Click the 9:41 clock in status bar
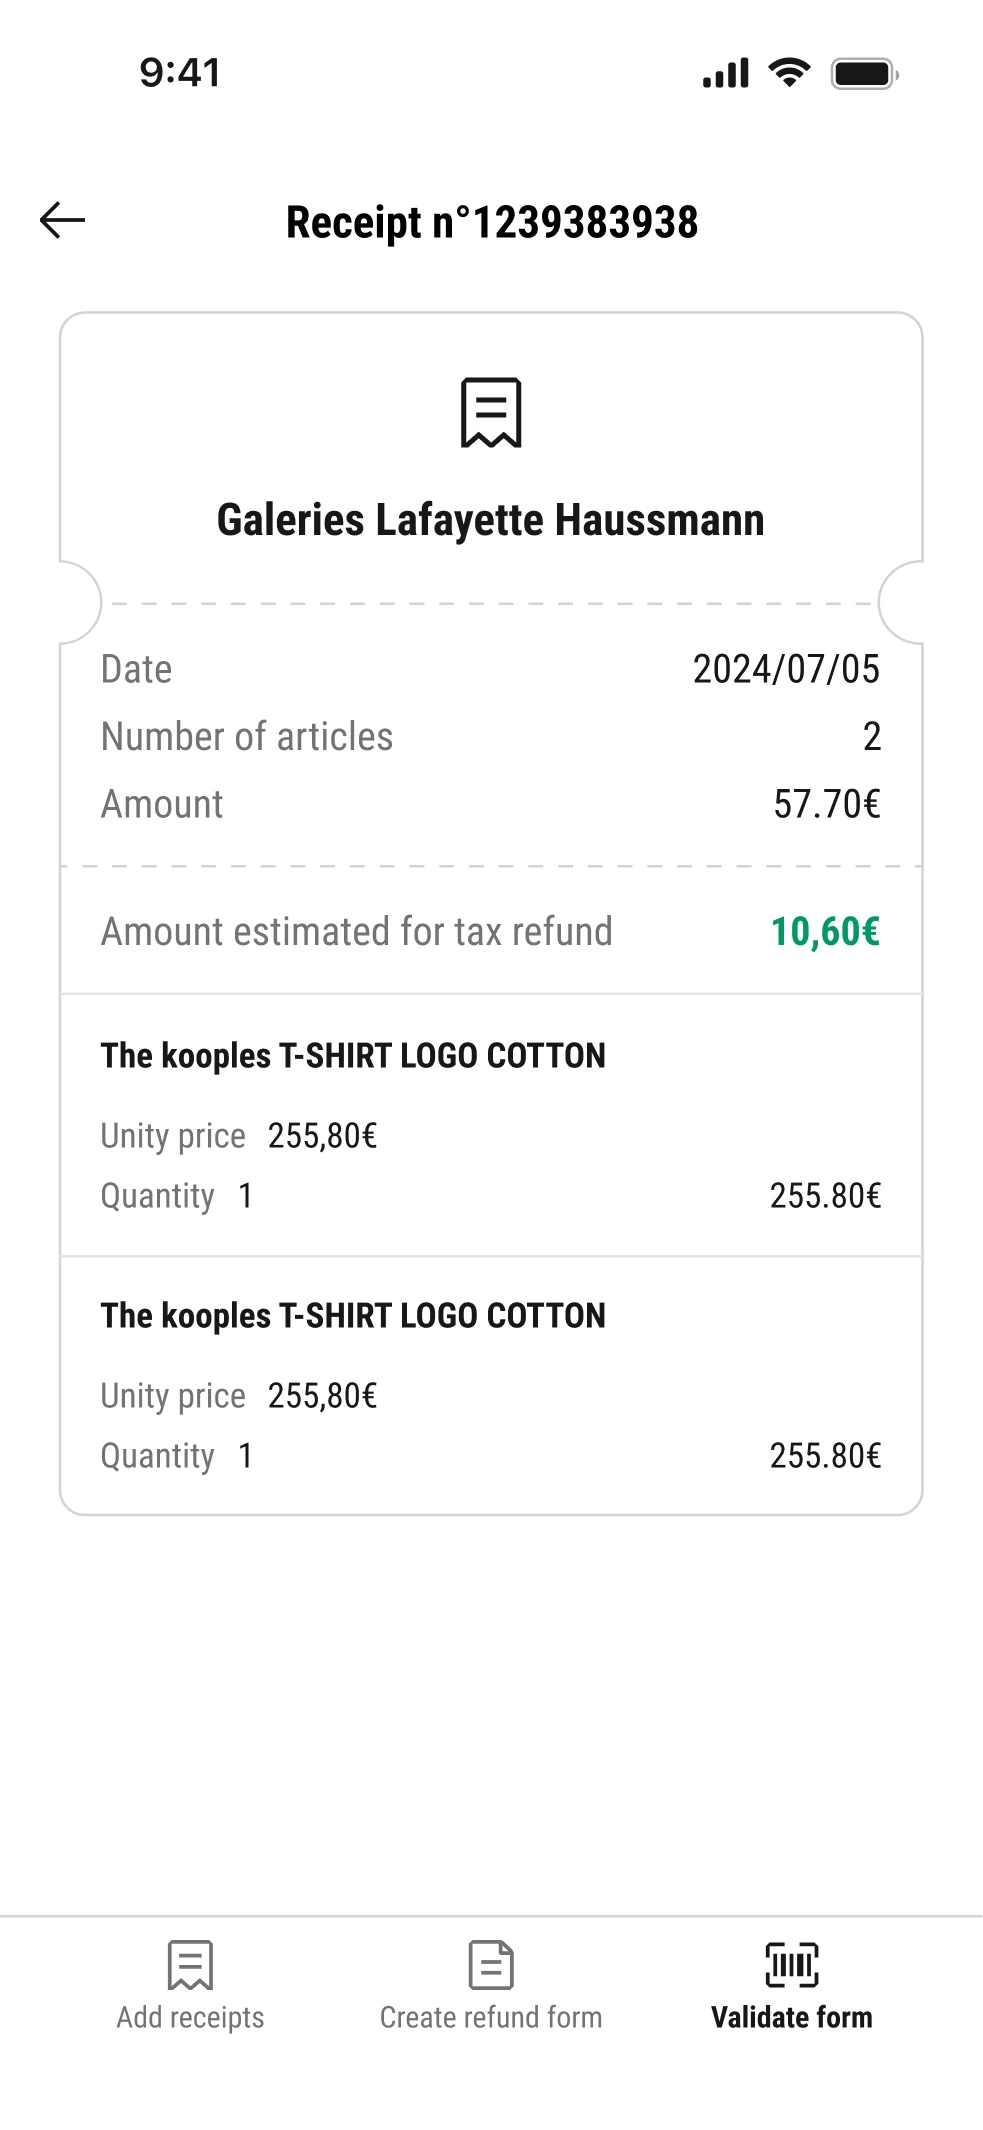Image resolution: width=983 pixels, height=2130 pixels. tap(180, 73)
